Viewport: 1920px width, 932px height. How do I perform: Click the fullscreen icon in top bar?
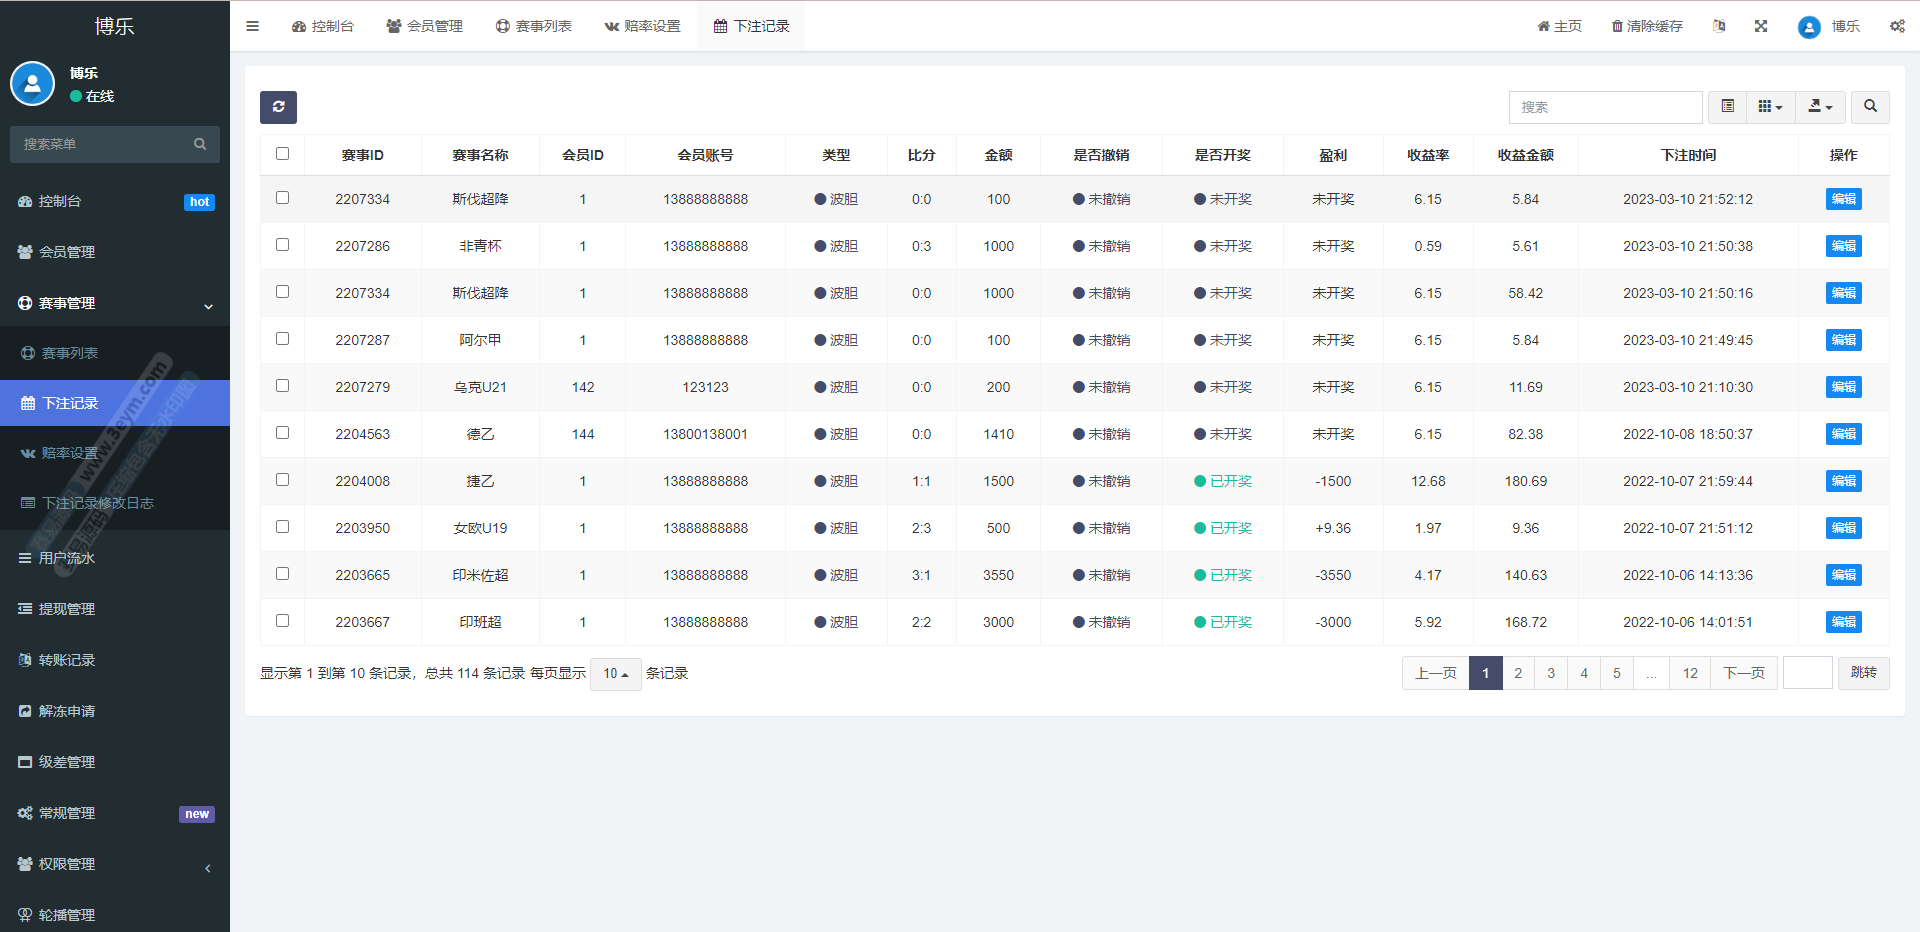(x=1761, y=26)
